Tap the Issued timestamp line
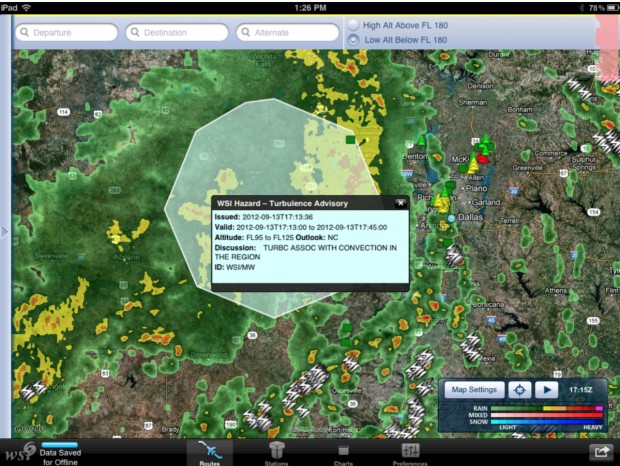This screenshot has width=620, height=466. tap(264, 217)
